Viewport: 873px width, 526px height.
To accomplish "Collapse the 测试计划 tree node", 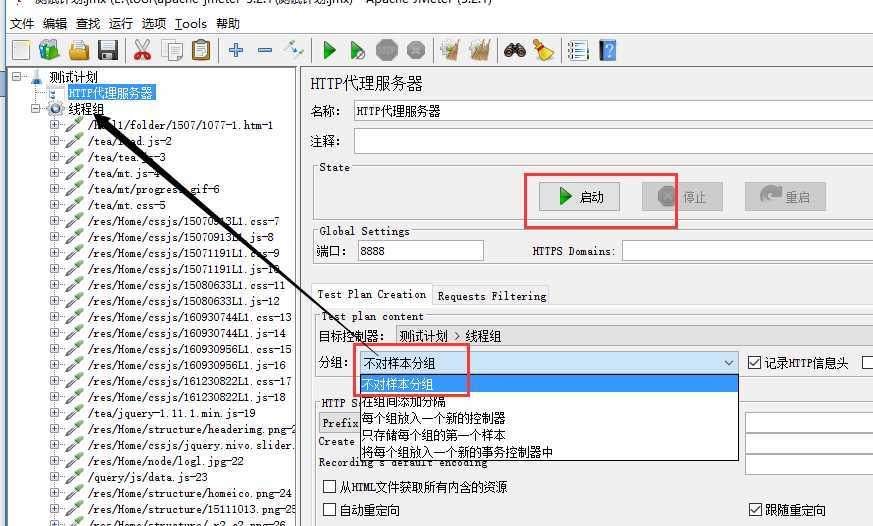I will [x=17, y=76].
